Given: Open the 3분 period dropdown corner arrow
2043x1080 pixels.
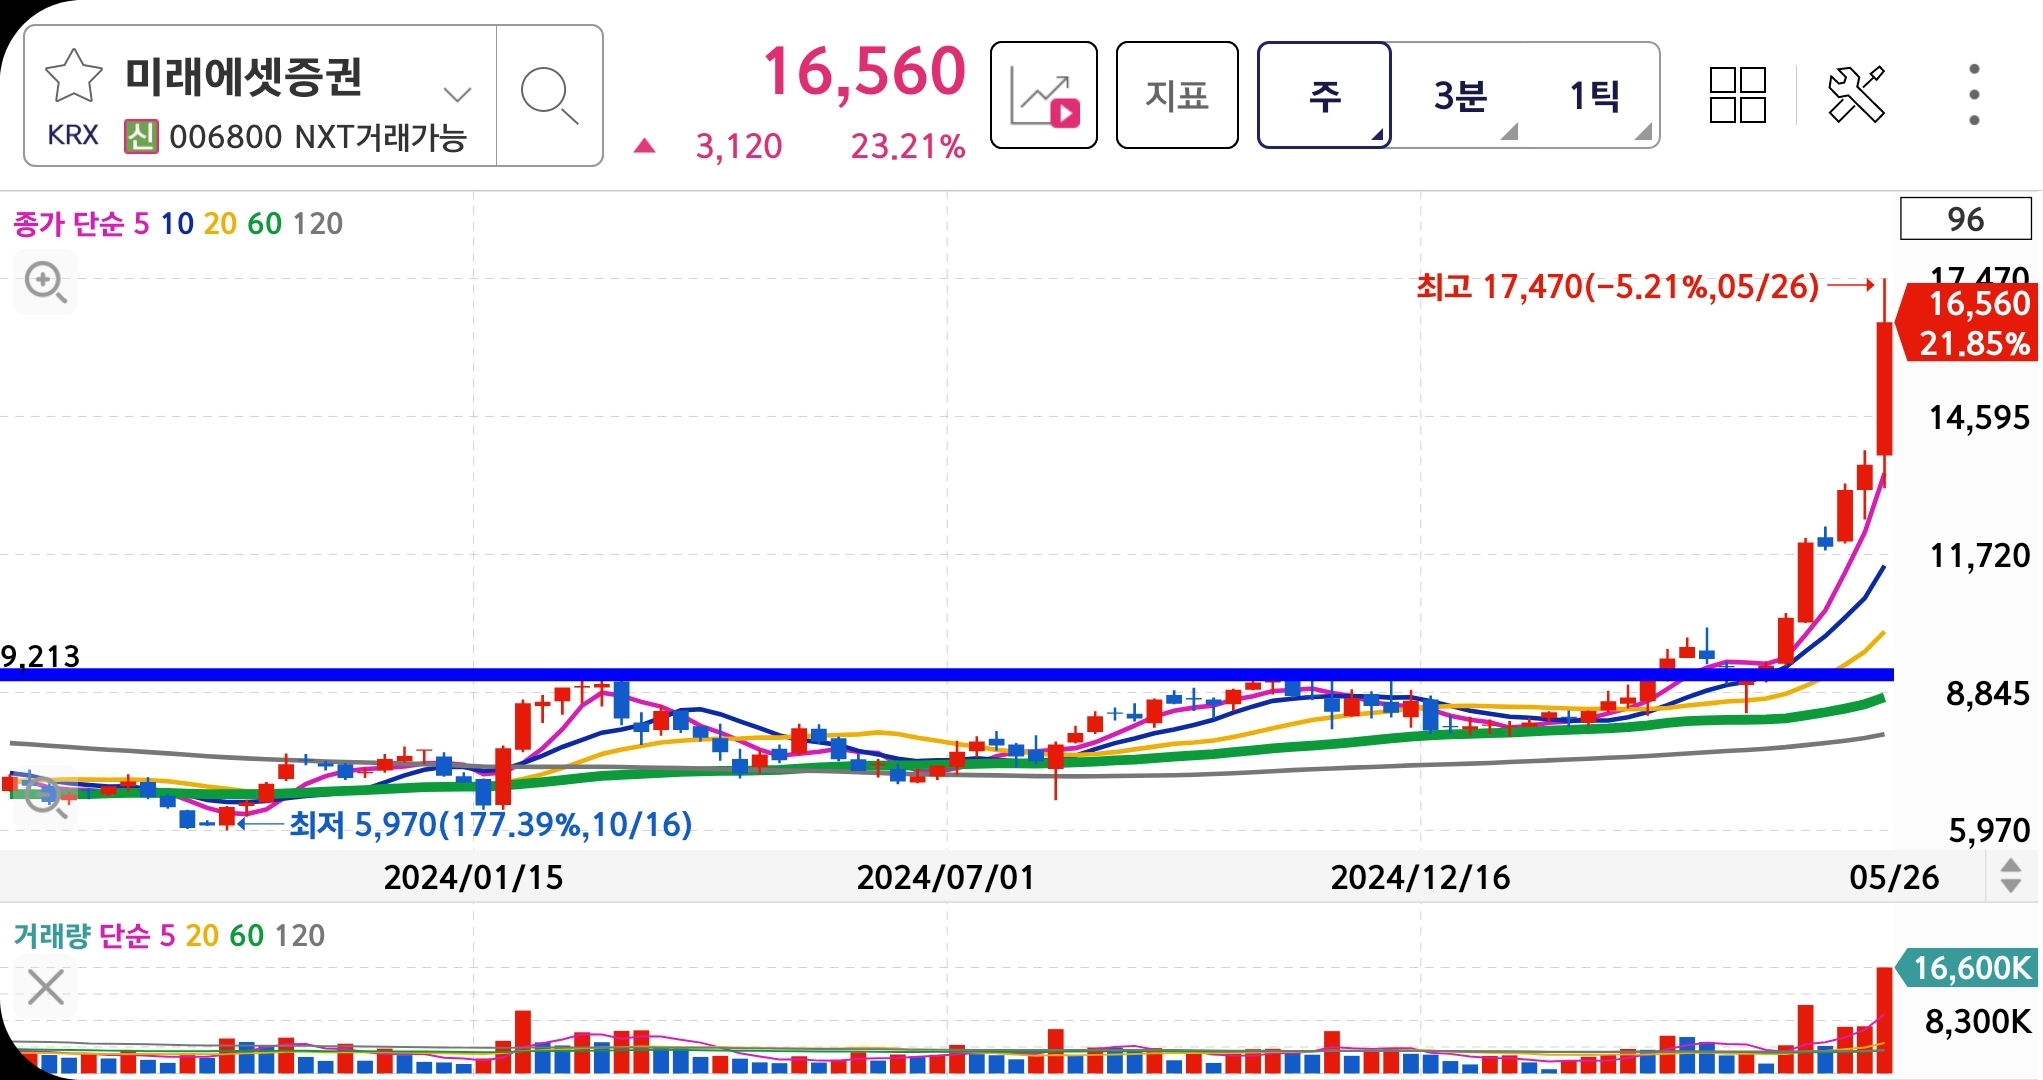Looking at the screenshot, I should pyautogui.click(x=1509, y=131).
